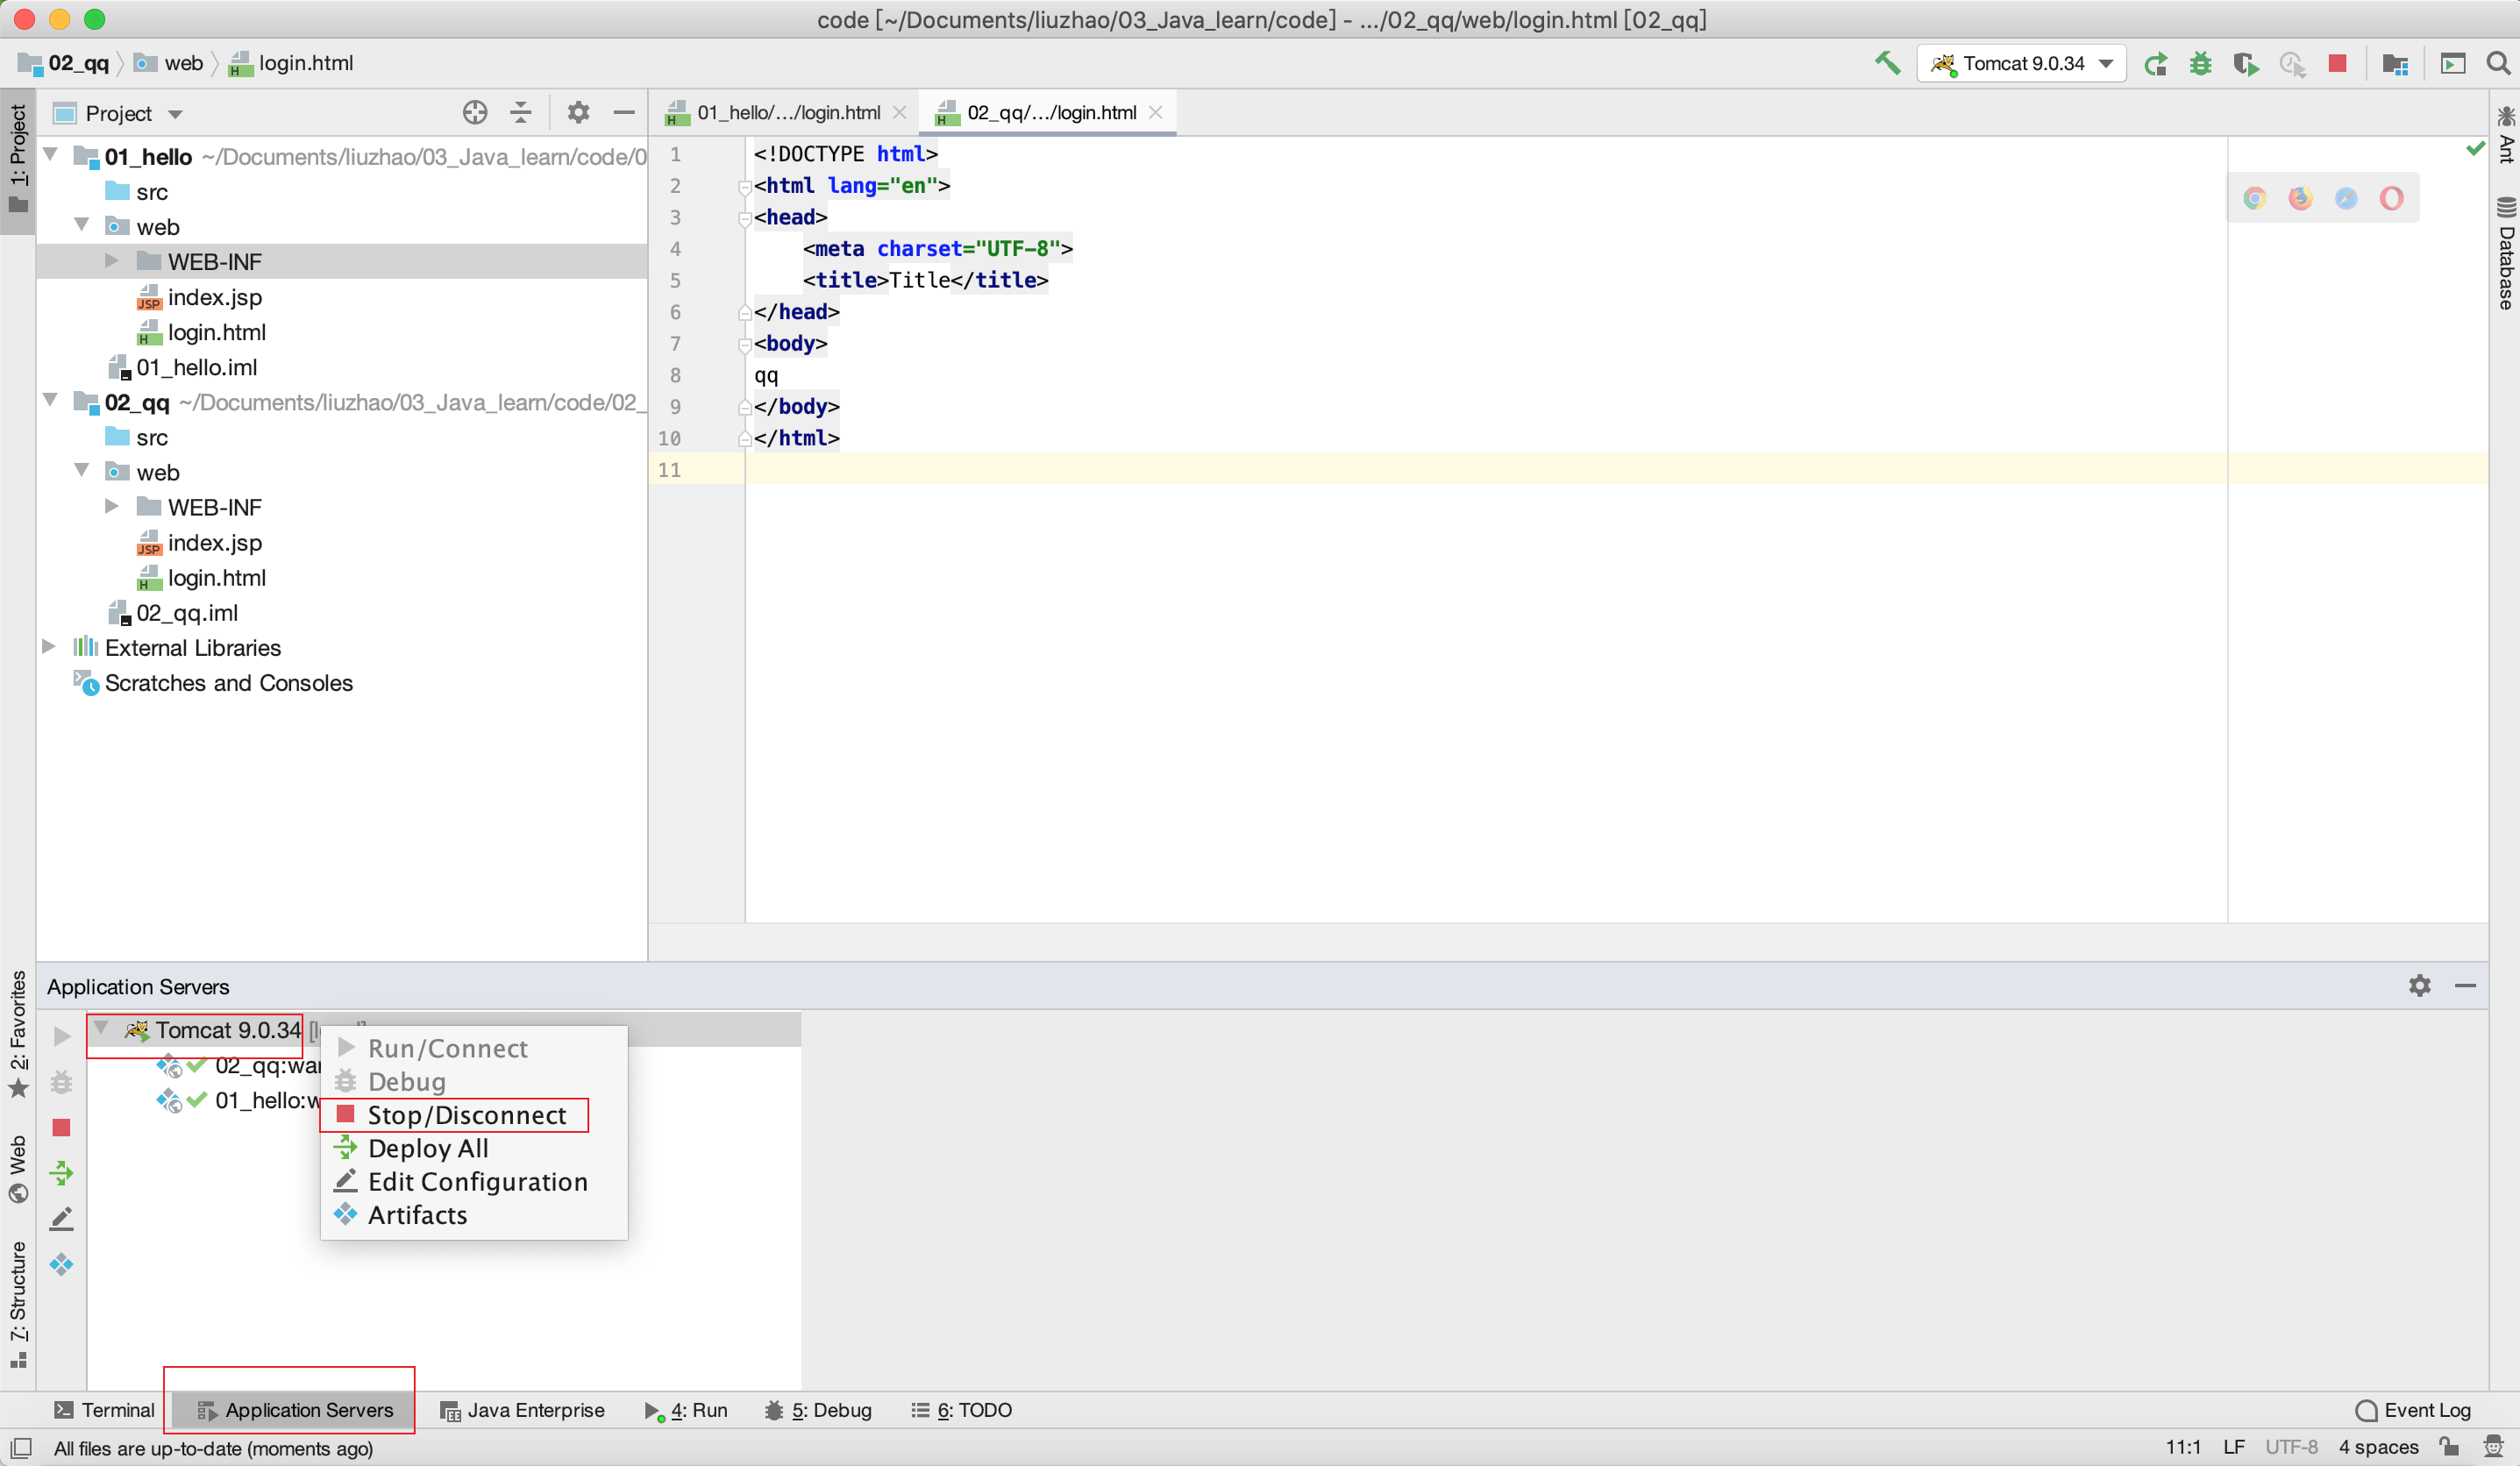This screenshot has width=2520, height=1466.
Task: Click the pencil Edit Configuration icon in server panel sidebar
Action: 62,1218
